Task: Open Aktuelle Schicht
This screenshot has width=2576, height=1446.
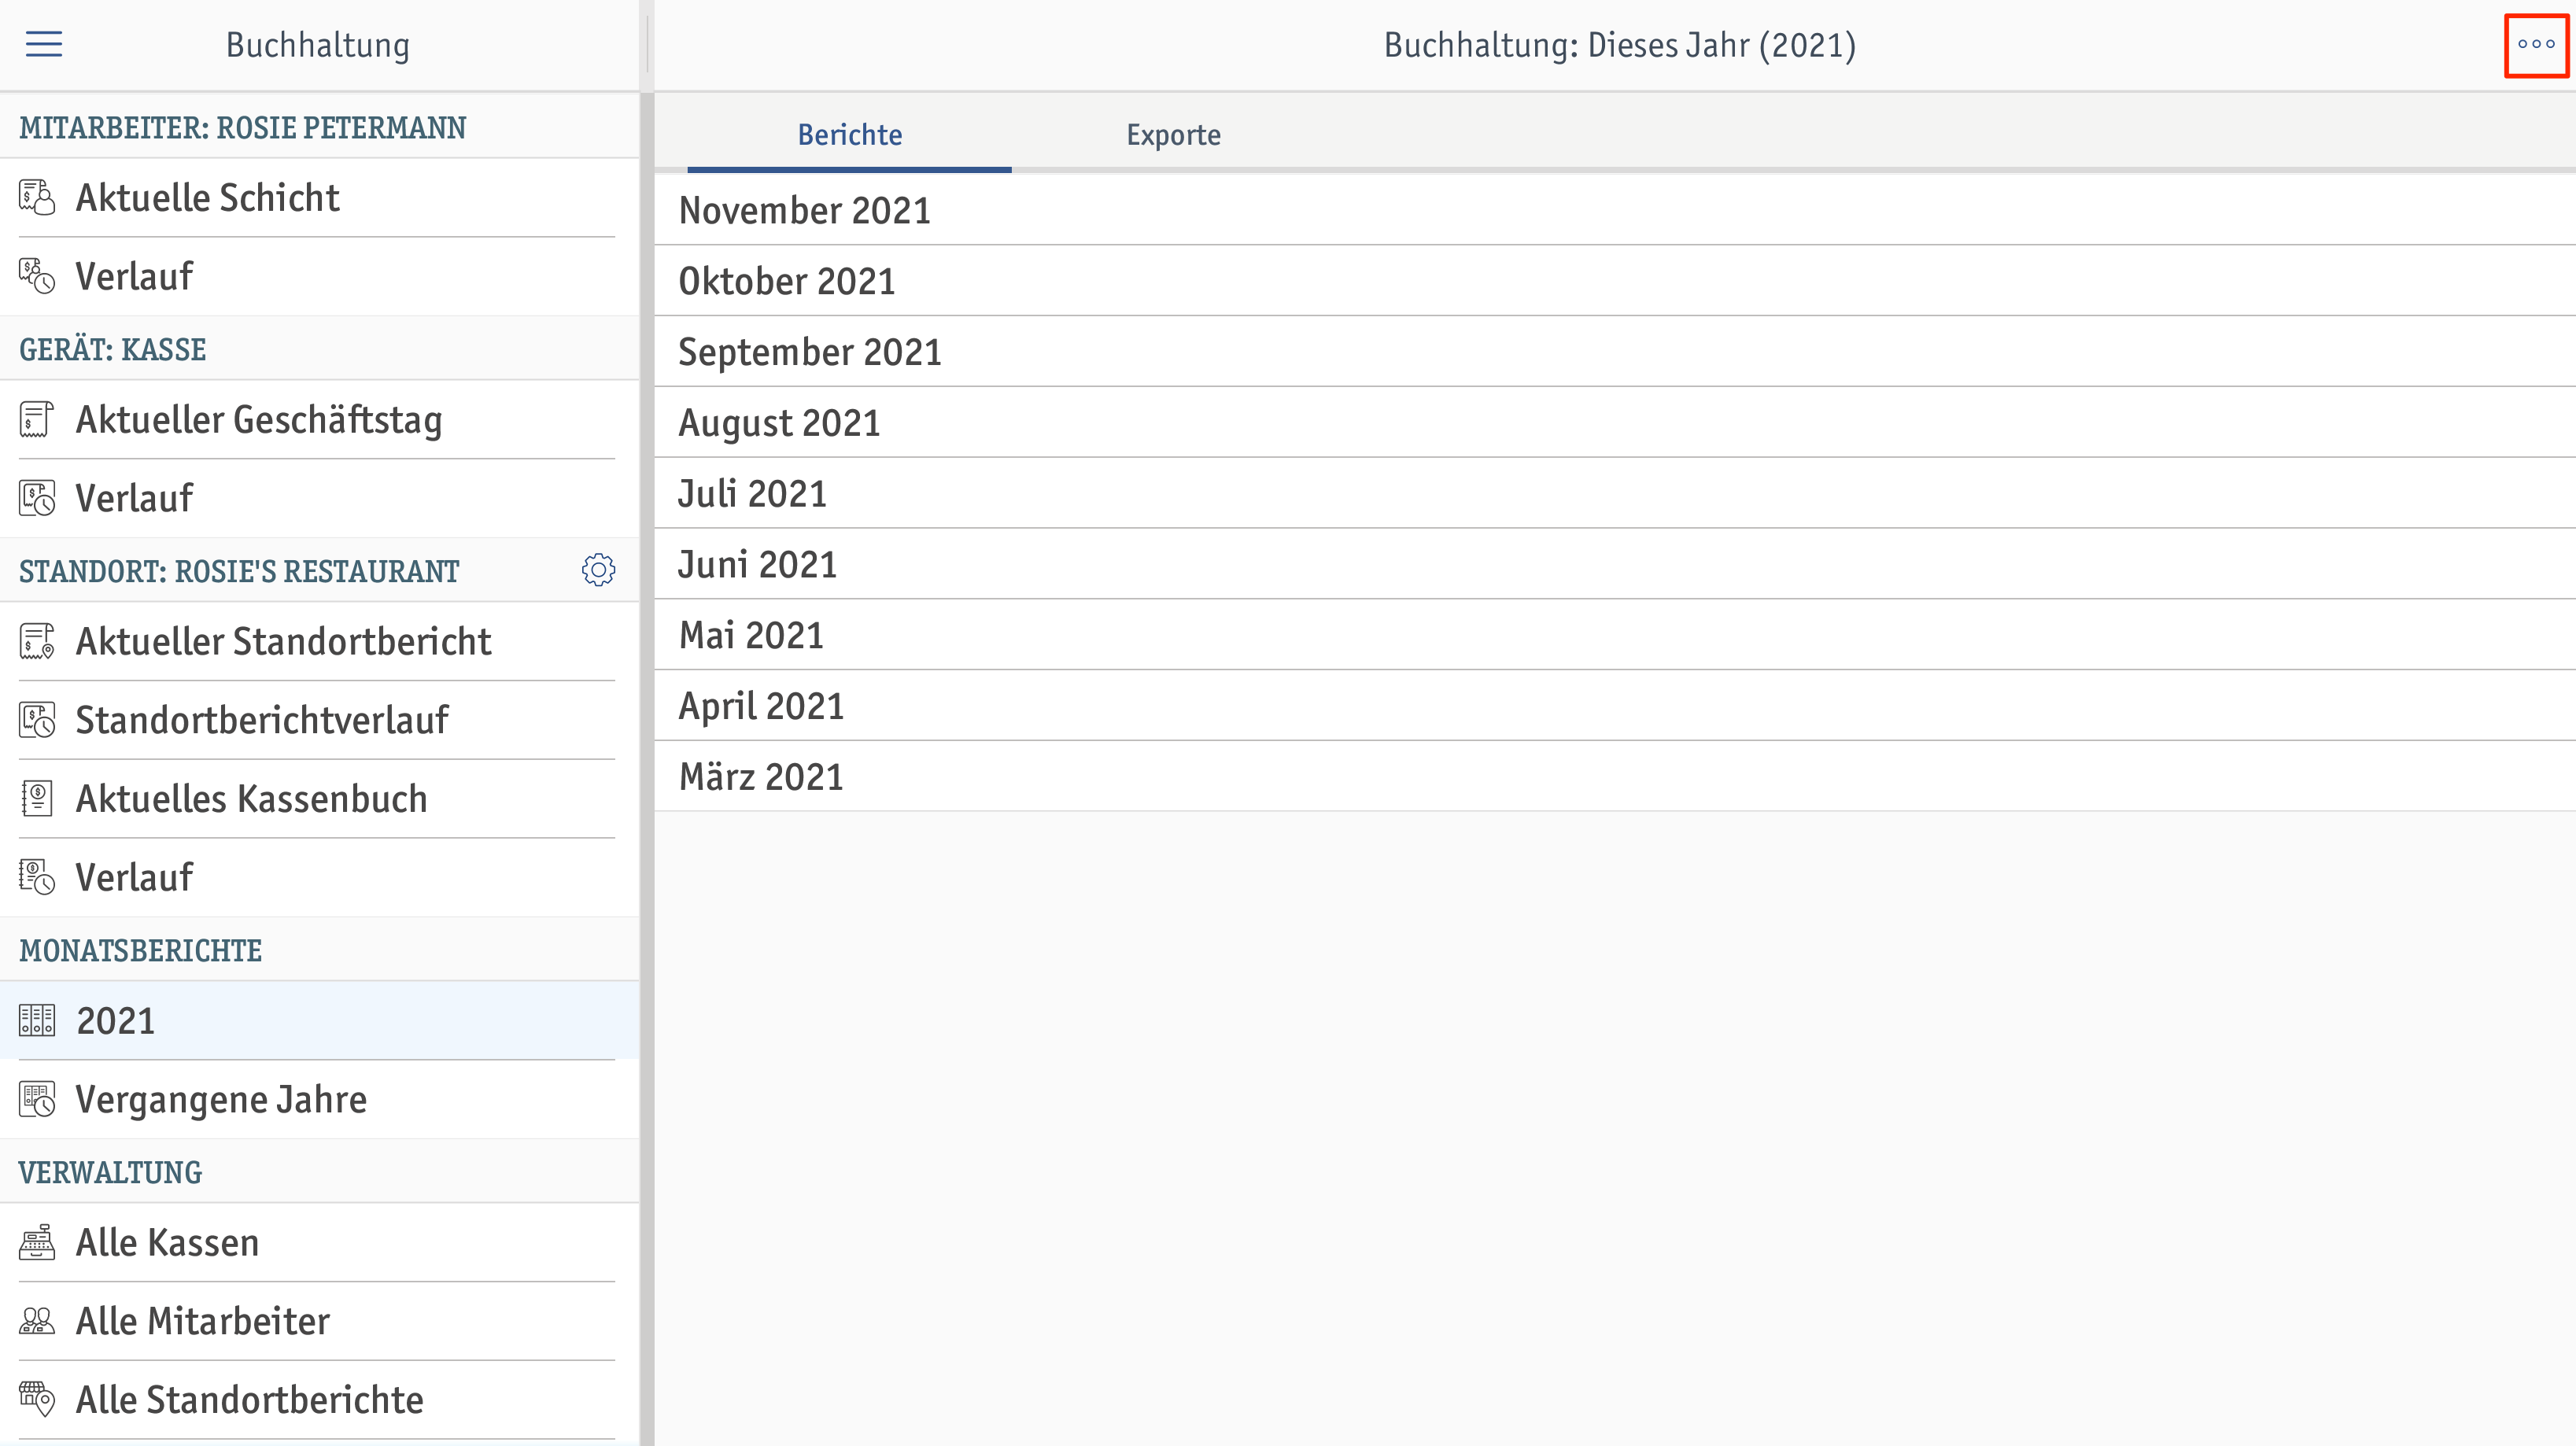Action: [319, 198]
